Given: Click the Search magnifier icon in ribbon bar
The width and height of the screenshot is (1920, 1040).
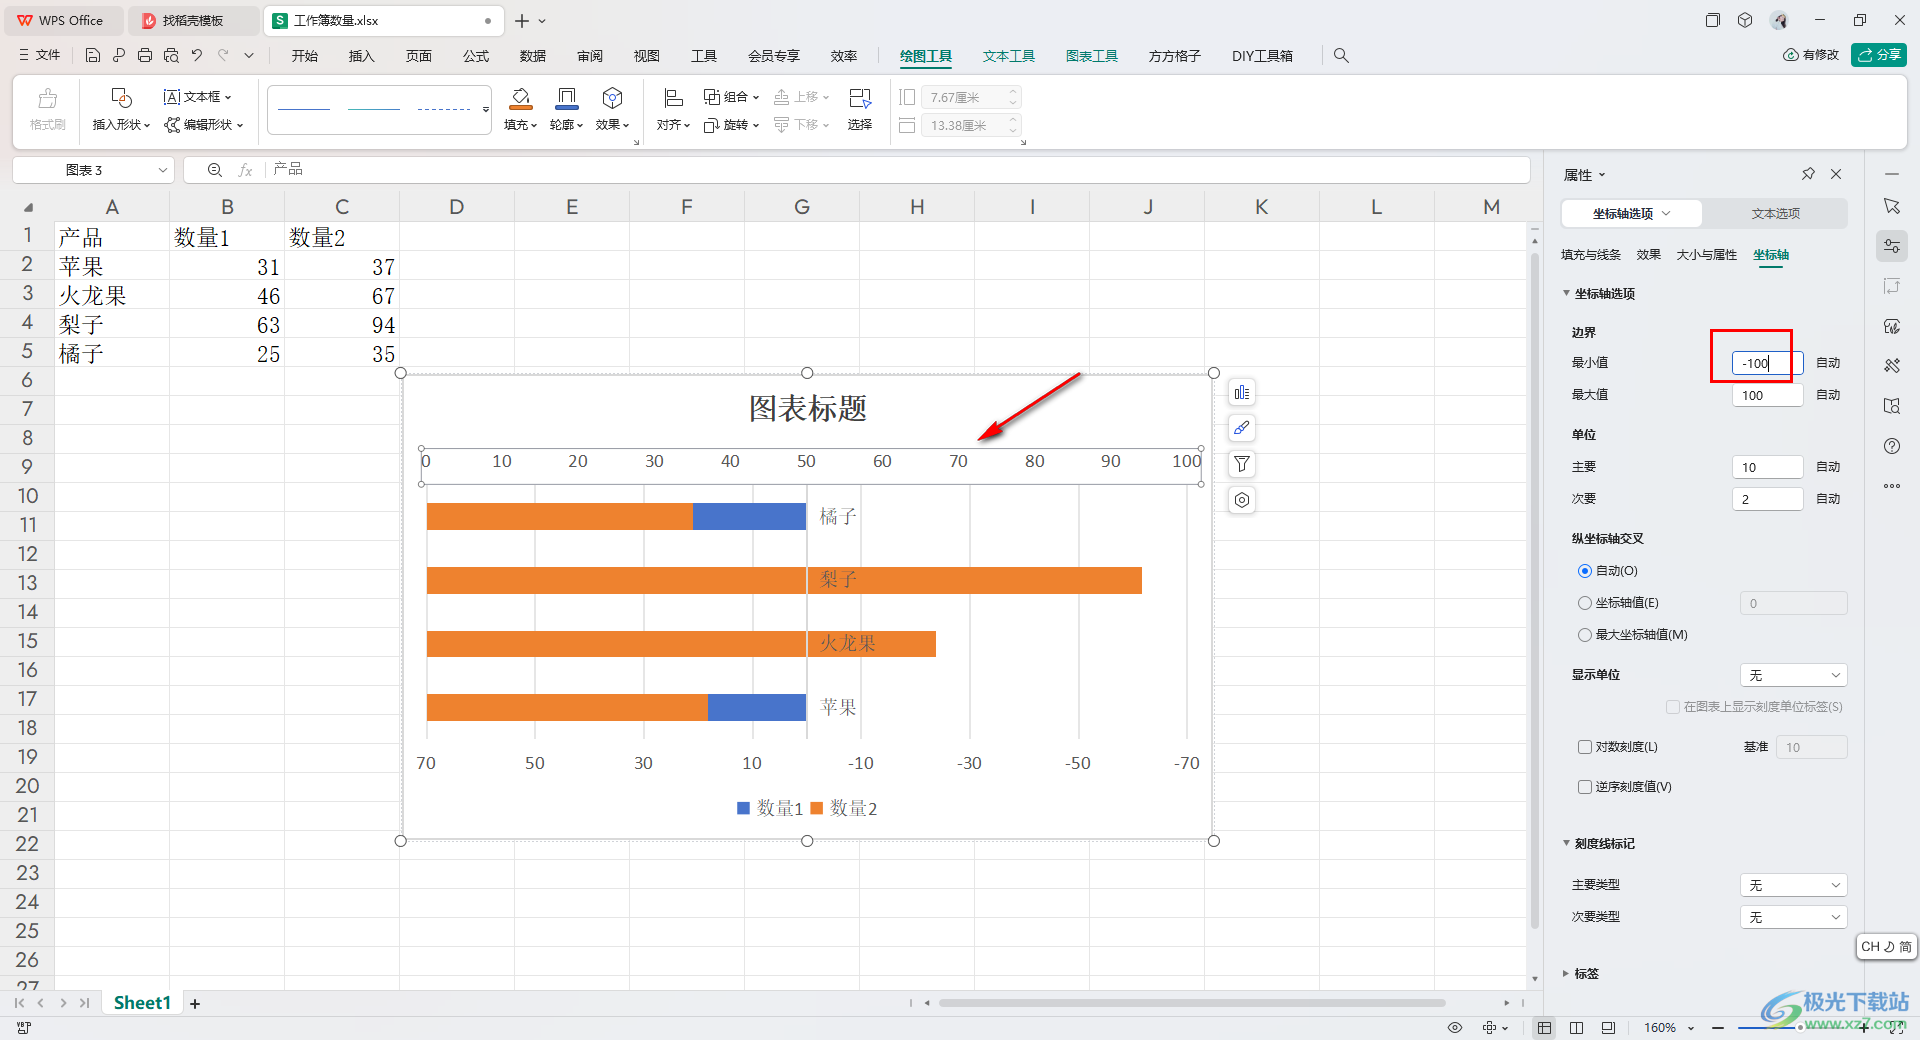Looking at the screenshot, I should 1341,56.
